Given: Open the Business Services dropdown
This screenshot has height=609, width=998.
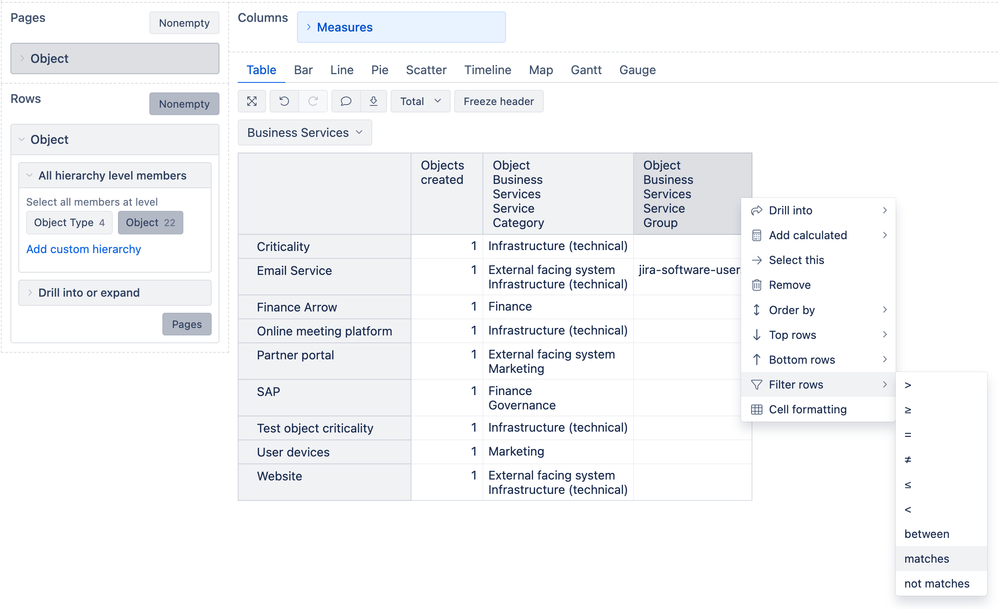Looking at the screenshot, I should point(304,132).
